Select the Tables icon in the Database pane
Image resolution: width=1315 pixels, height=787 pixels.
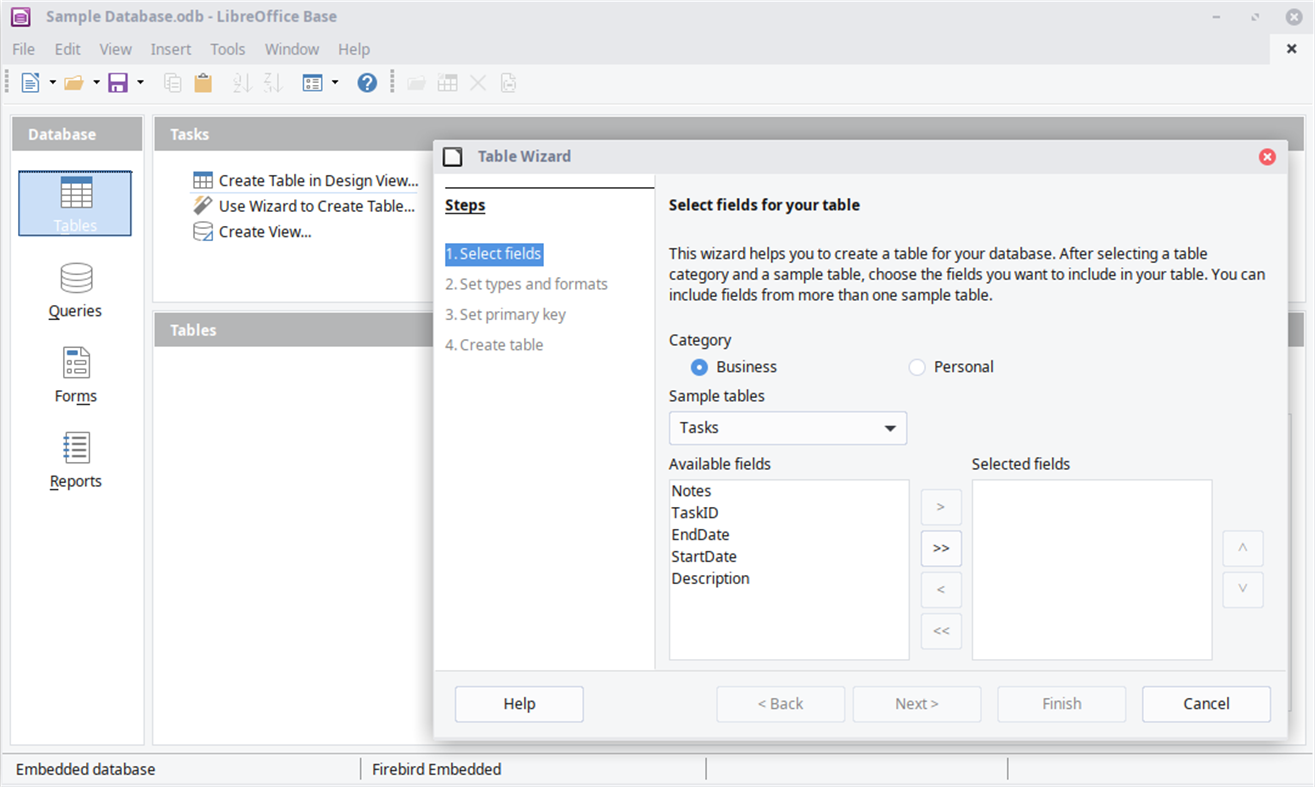[75, 203]
